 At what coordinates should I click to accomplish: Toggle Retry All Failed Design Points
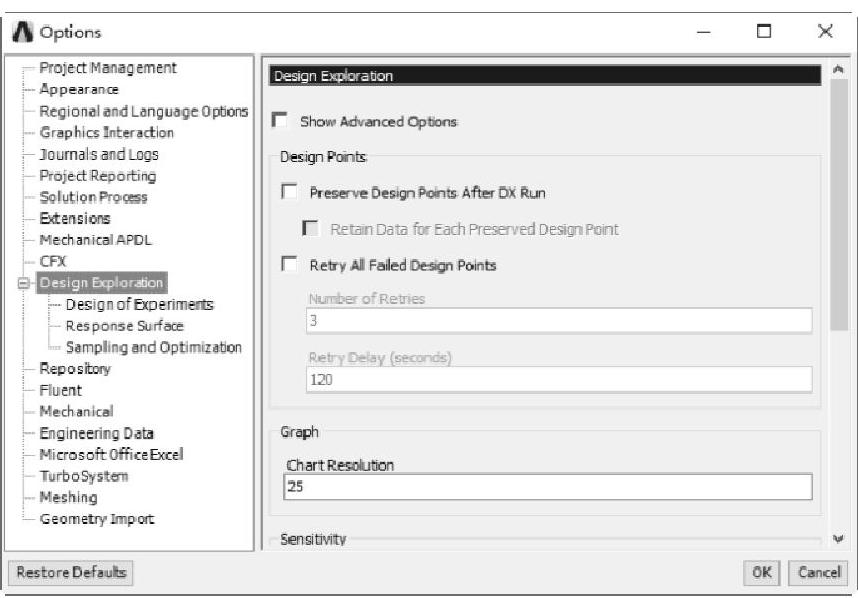tap(290, 265)
